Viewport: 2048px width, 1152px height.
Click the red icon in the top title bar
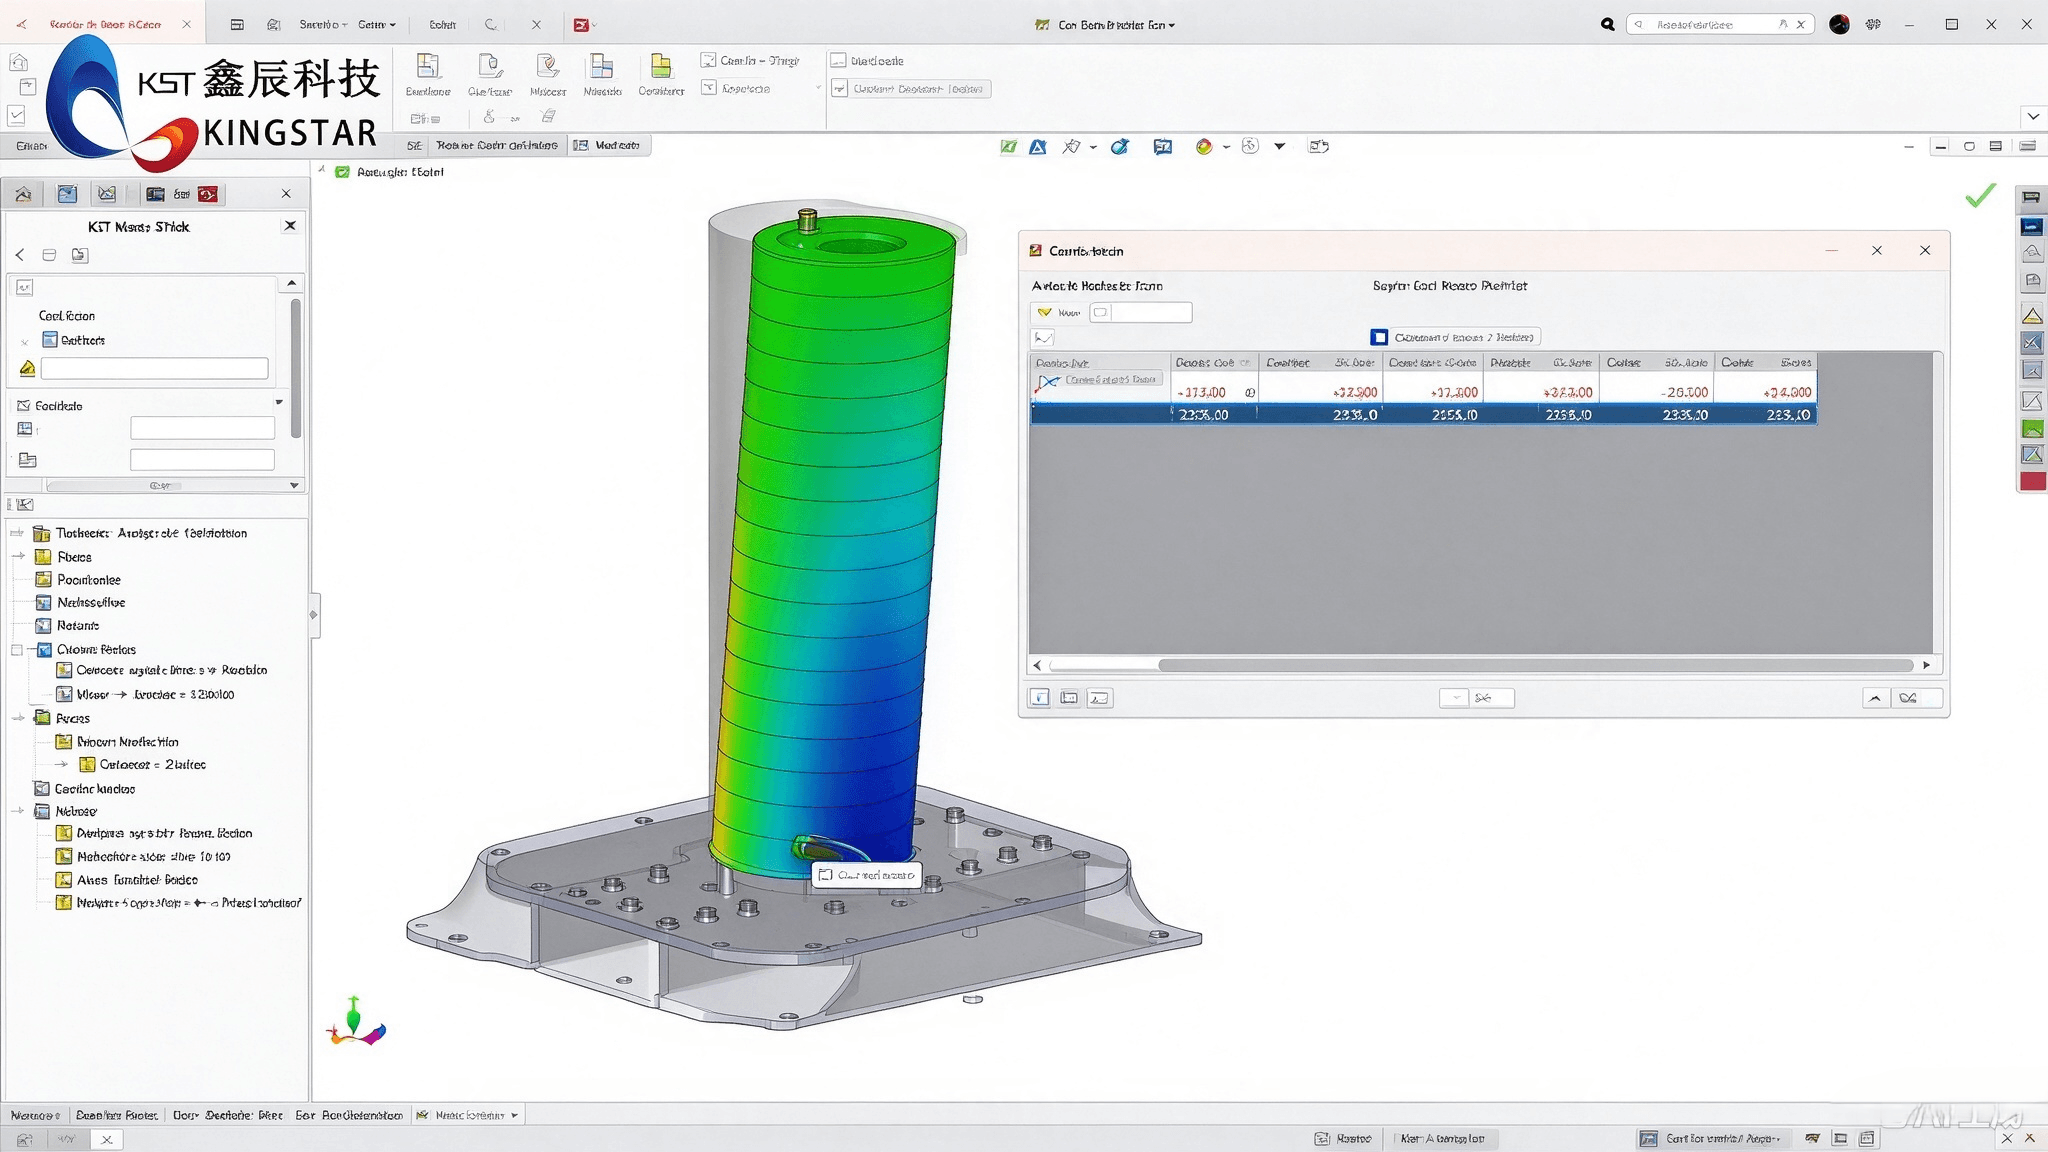click(581, 25)
